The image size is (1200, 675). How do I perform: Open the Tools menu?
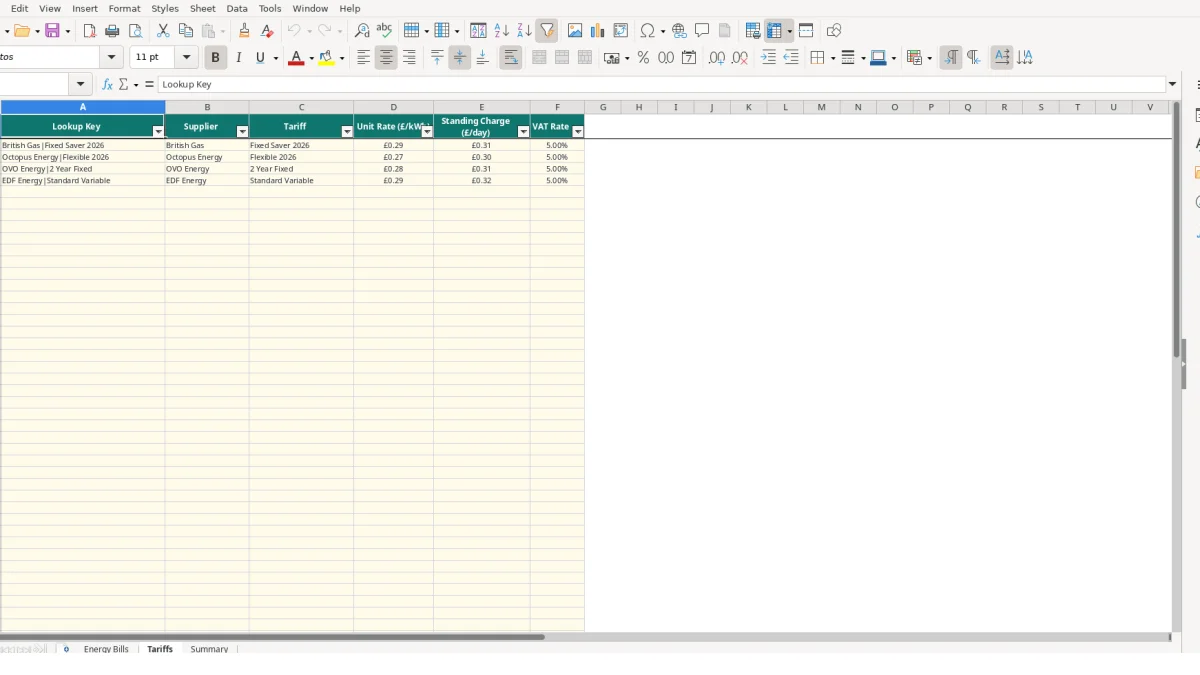(270, 8)
